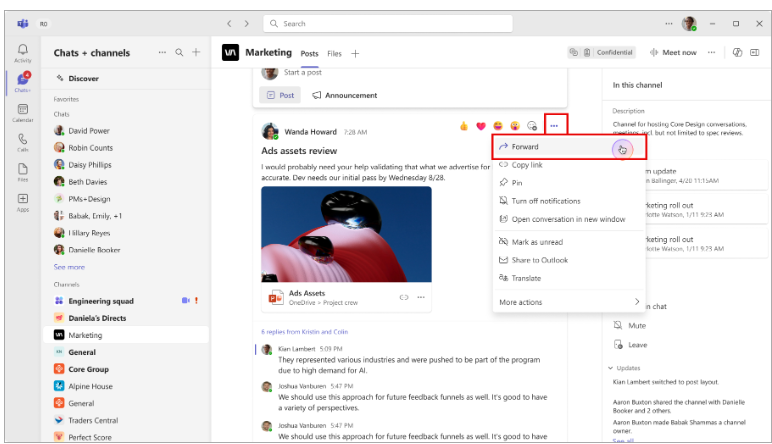The height and width of the screenshot is (444, 772).
Task: Open See more under chats
Action: 69,267
